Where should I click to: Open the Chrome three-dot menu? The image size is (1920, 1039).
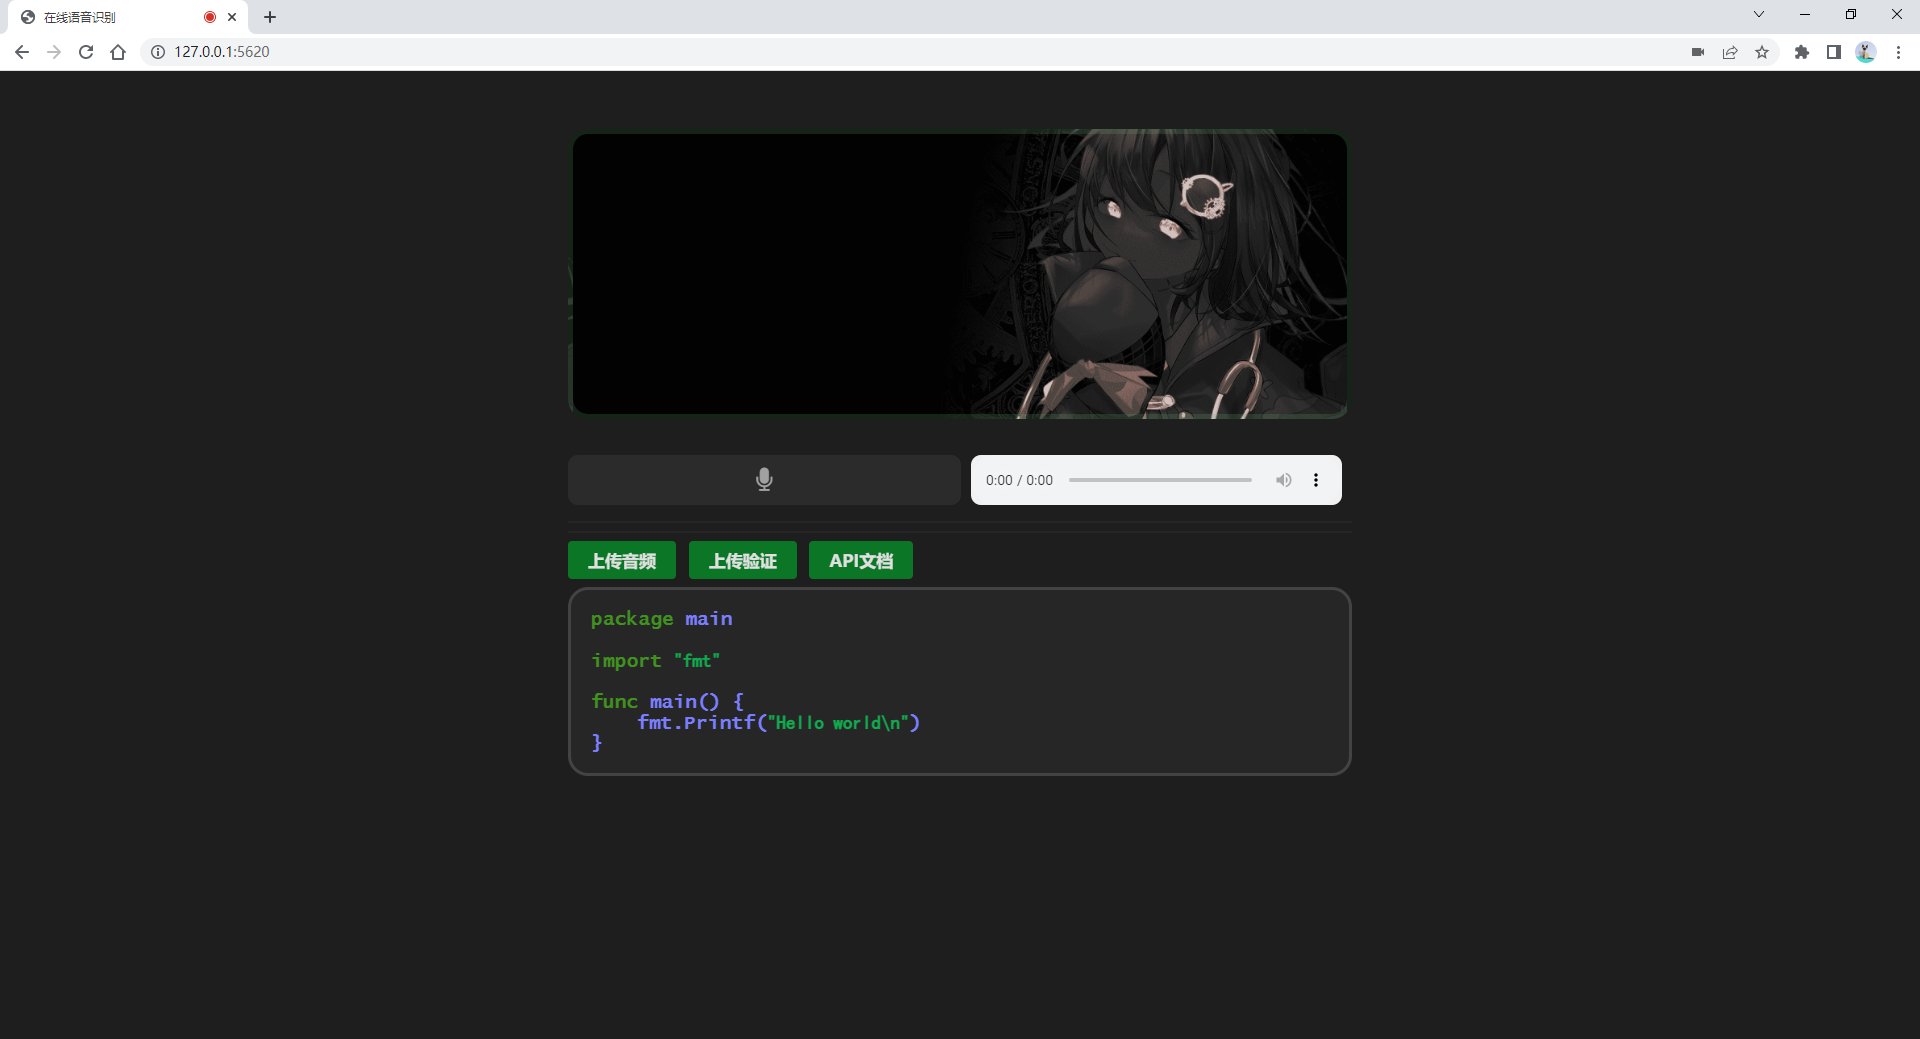pos(1898,52)
